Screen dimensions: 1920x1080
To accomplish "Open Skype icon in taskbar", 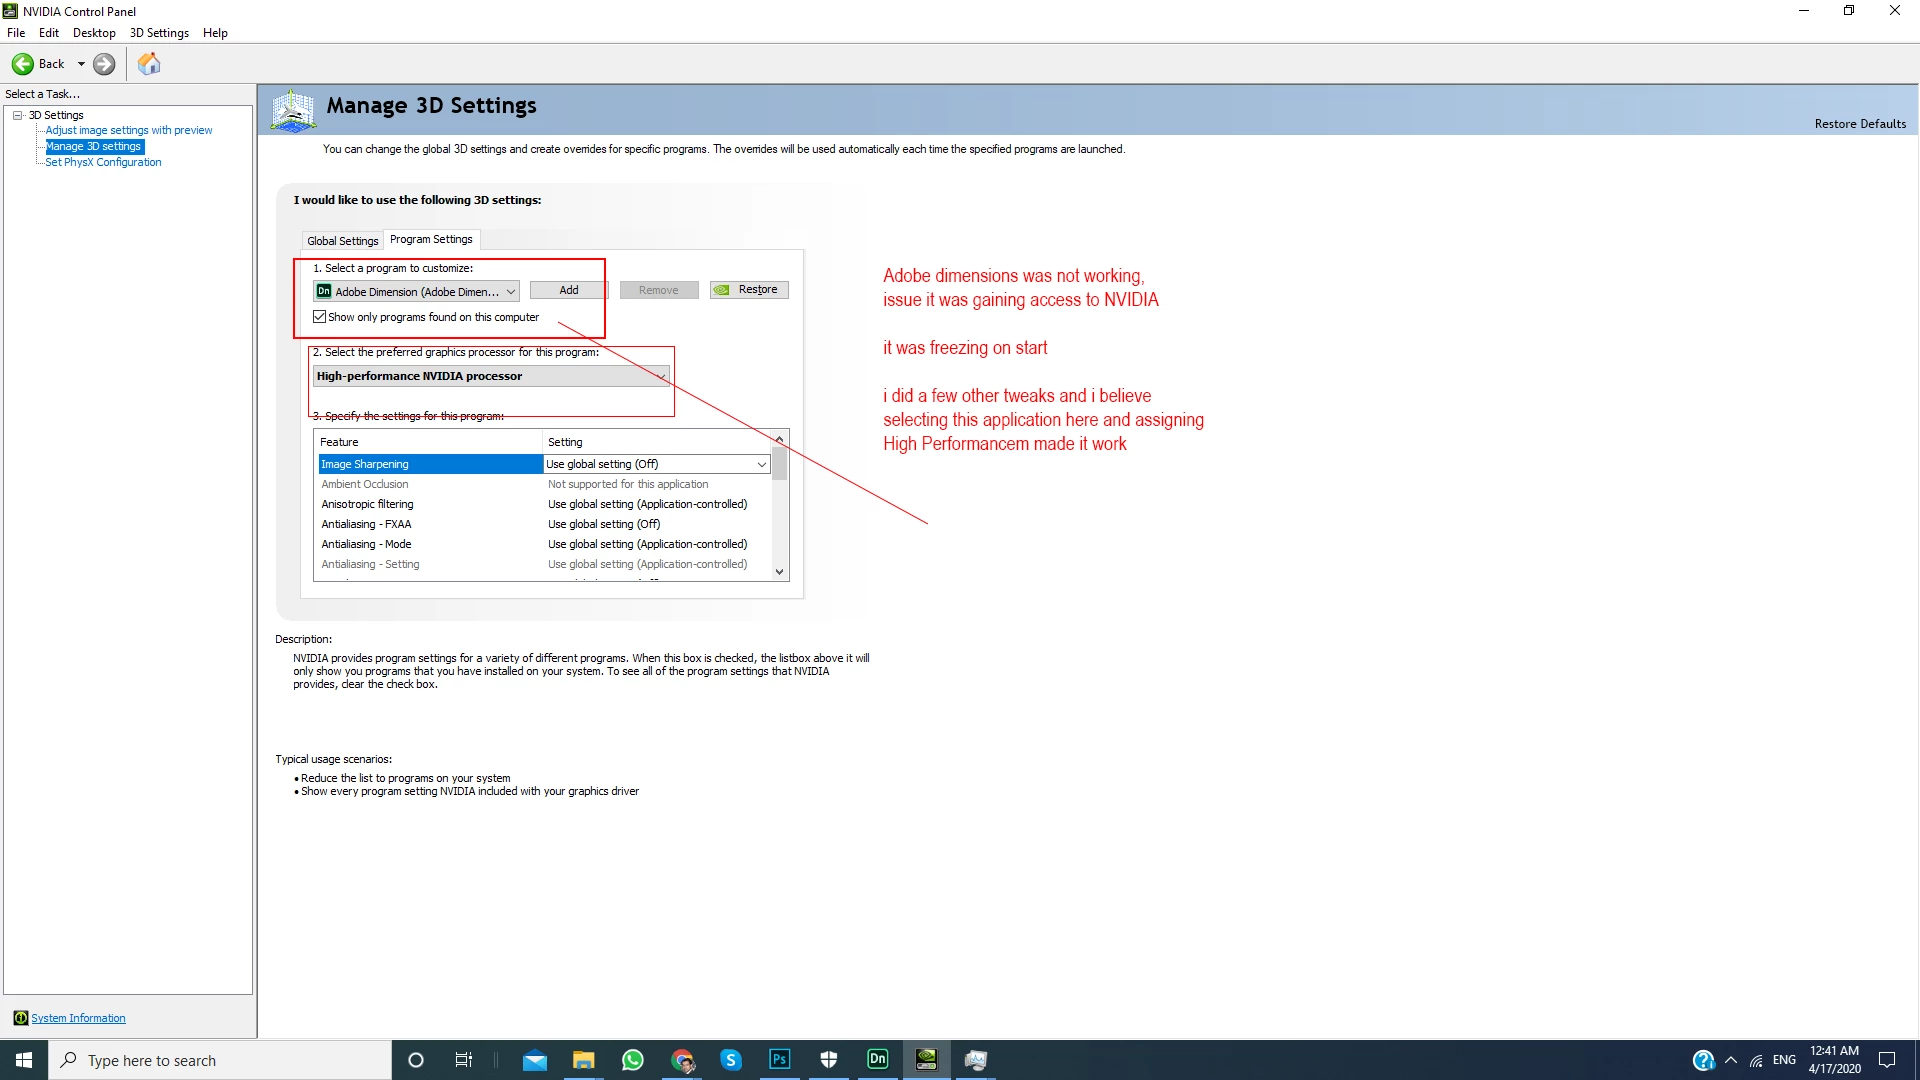I will (x=730, y=1060).
